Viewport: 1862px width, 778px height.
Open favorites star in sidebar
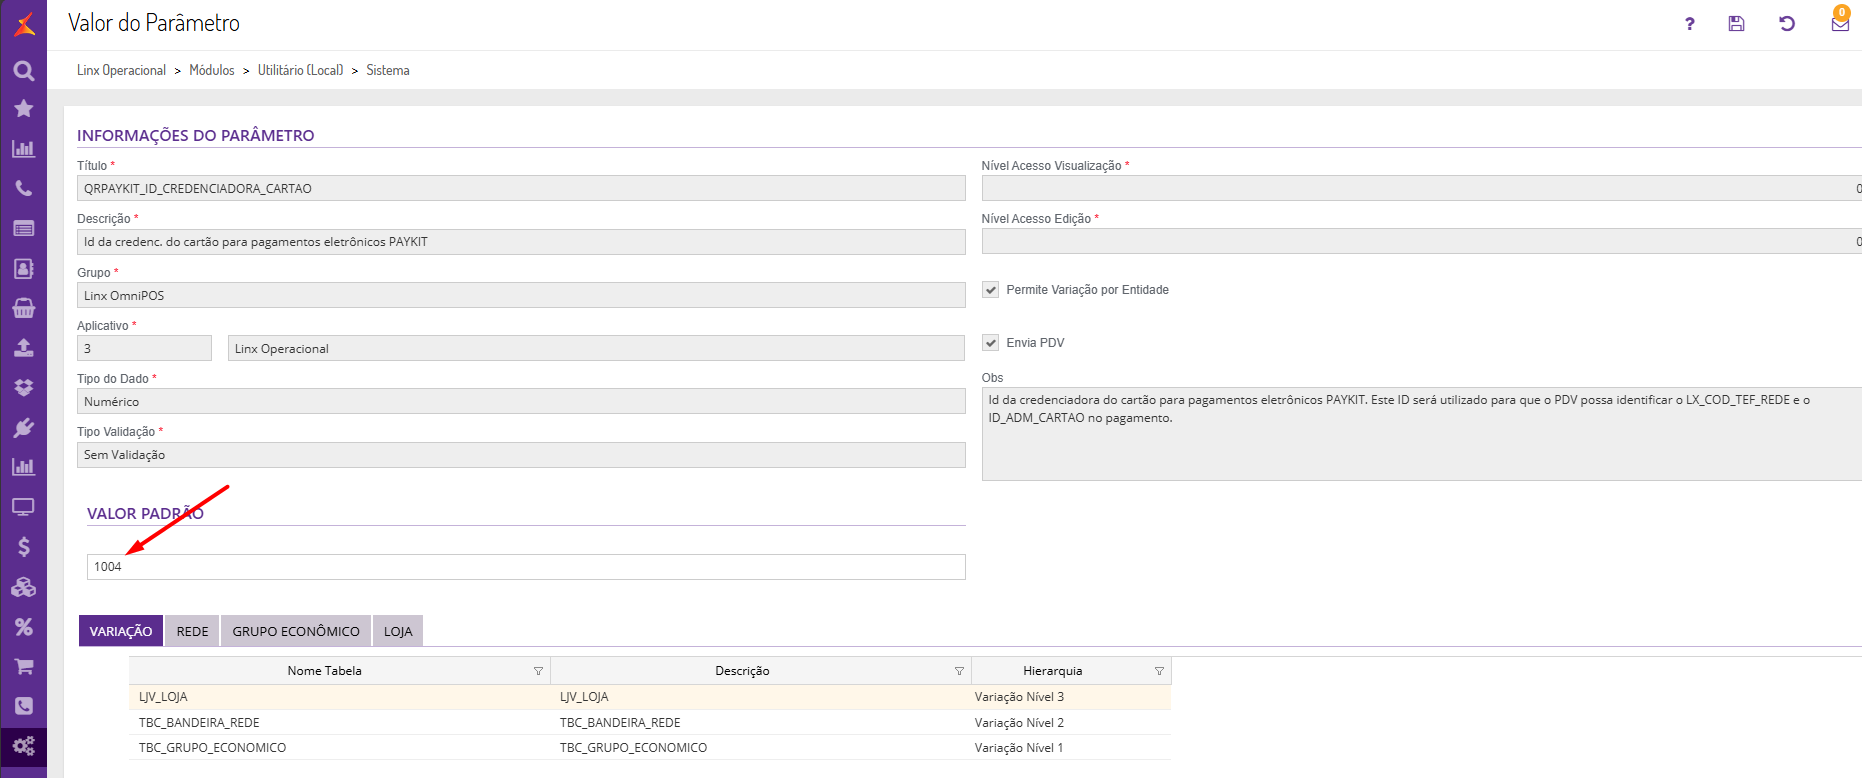pos(23,109)
